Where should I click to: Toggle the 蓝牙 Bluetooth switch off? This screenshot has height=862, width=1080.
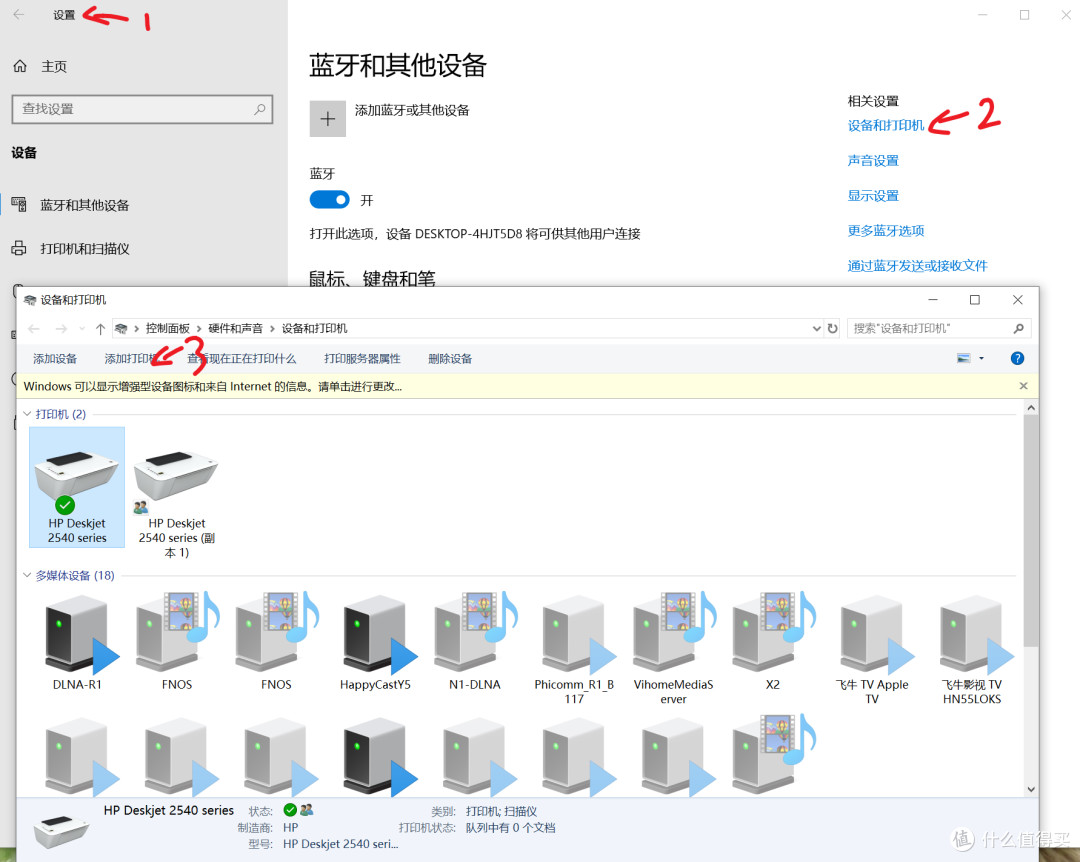coord(329,200)
